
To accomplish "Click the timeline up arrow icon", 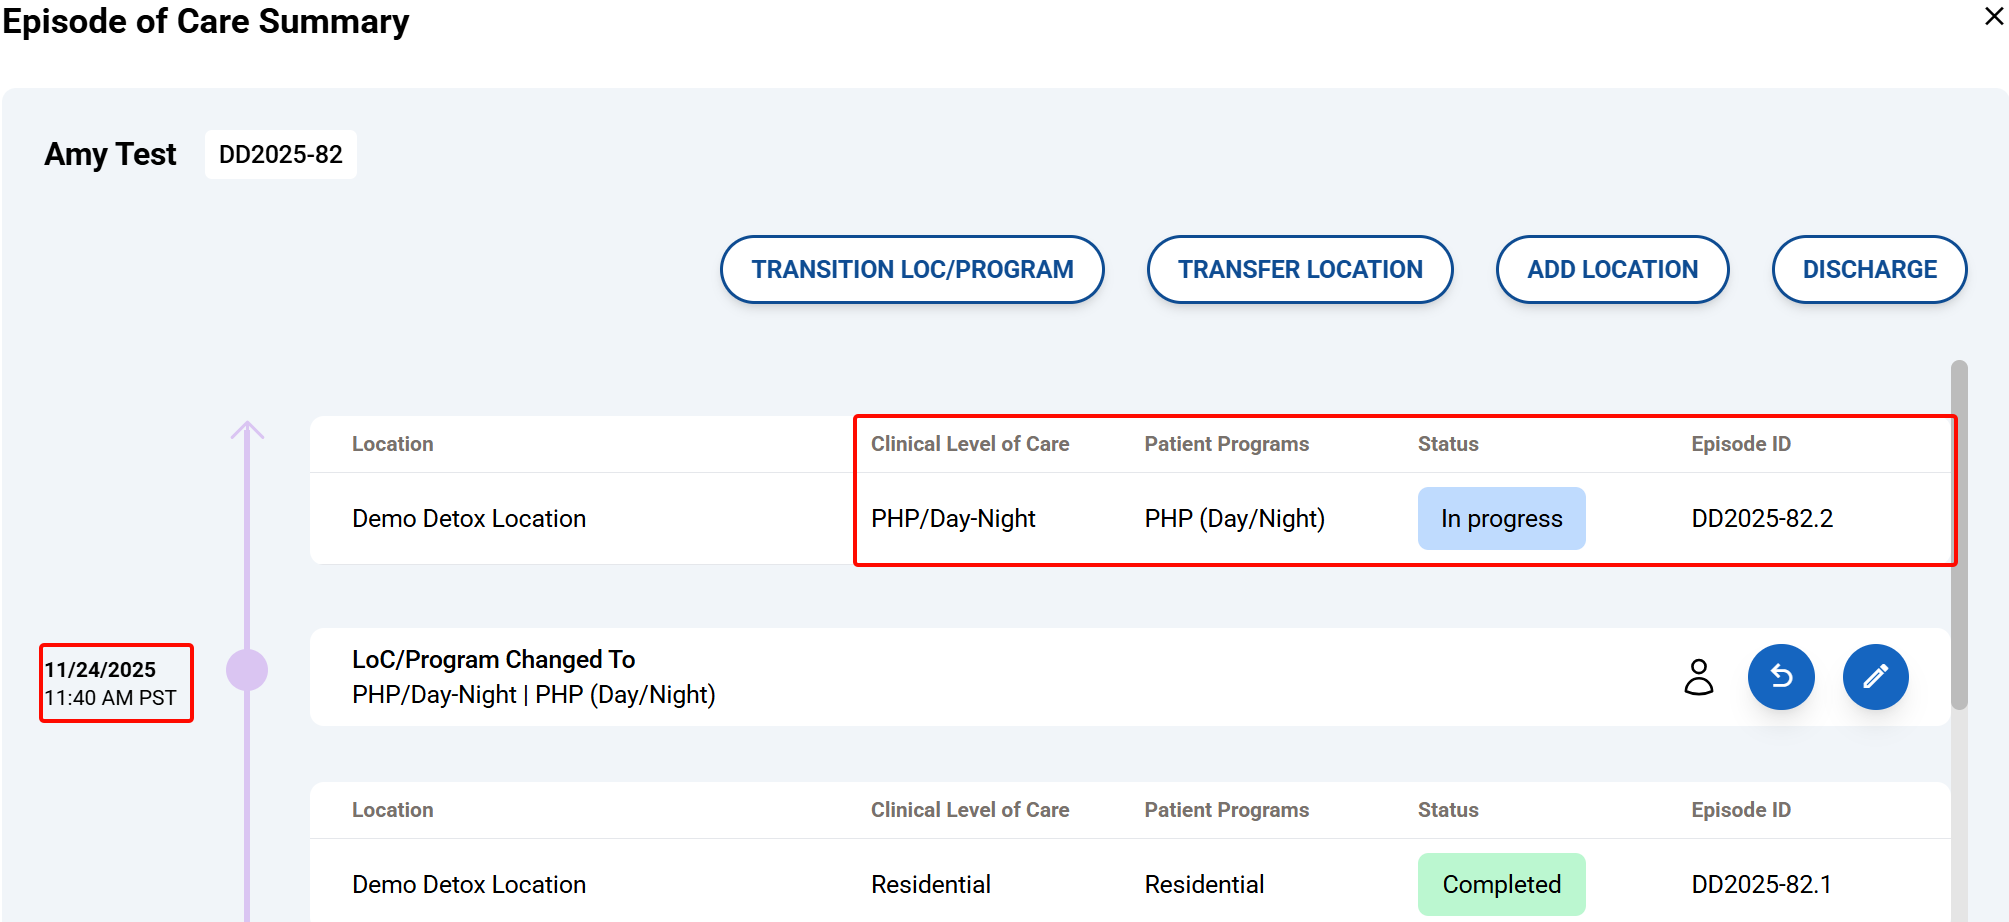I will pos(247,431).
